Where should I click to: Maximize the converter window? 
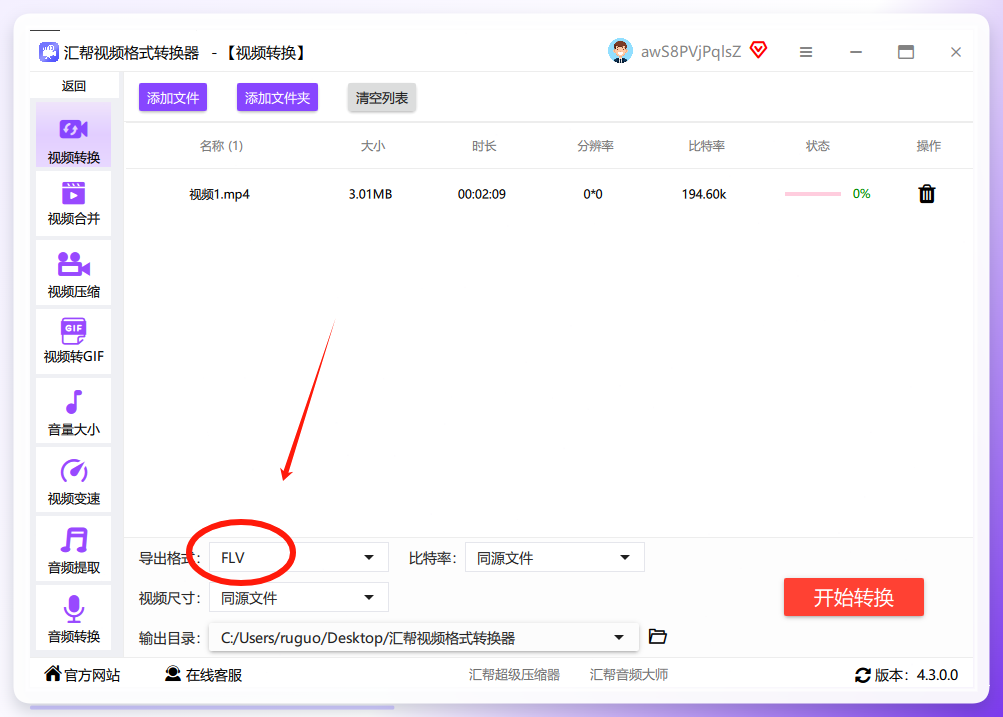(x=906, y=52)
